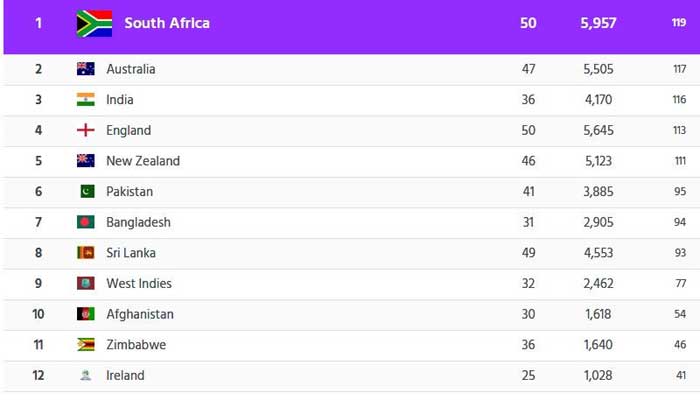Image resolution: width=700 pixels, height=400 pixels.
Task: Open the Australia team name link
Action: pos(131,69)
